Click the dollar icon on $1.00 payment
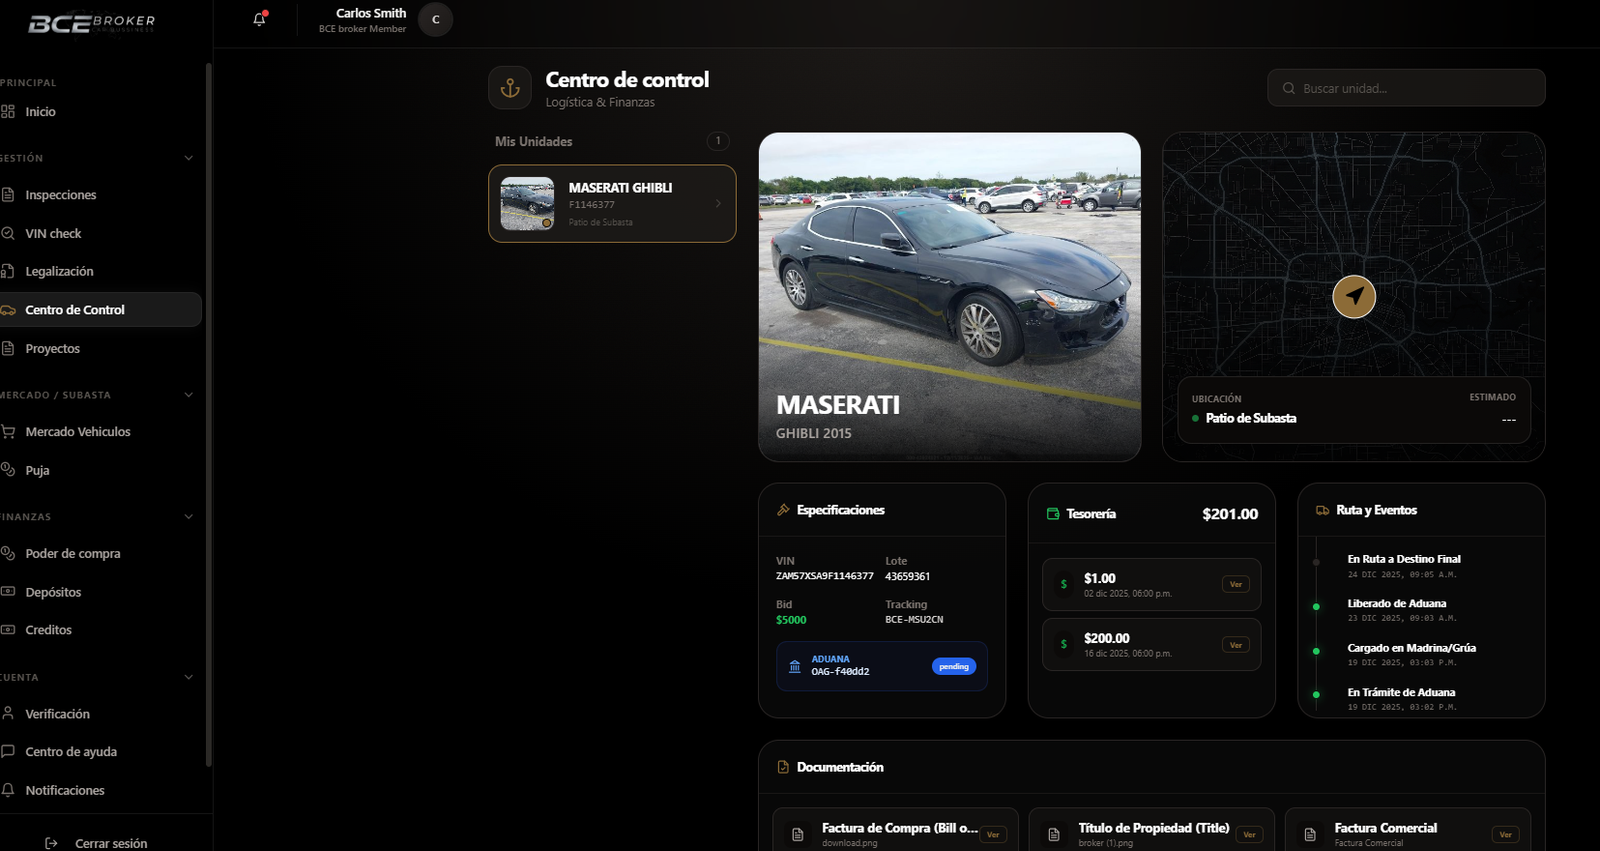The image size is (1600, 851). (x=1064, y=584)
